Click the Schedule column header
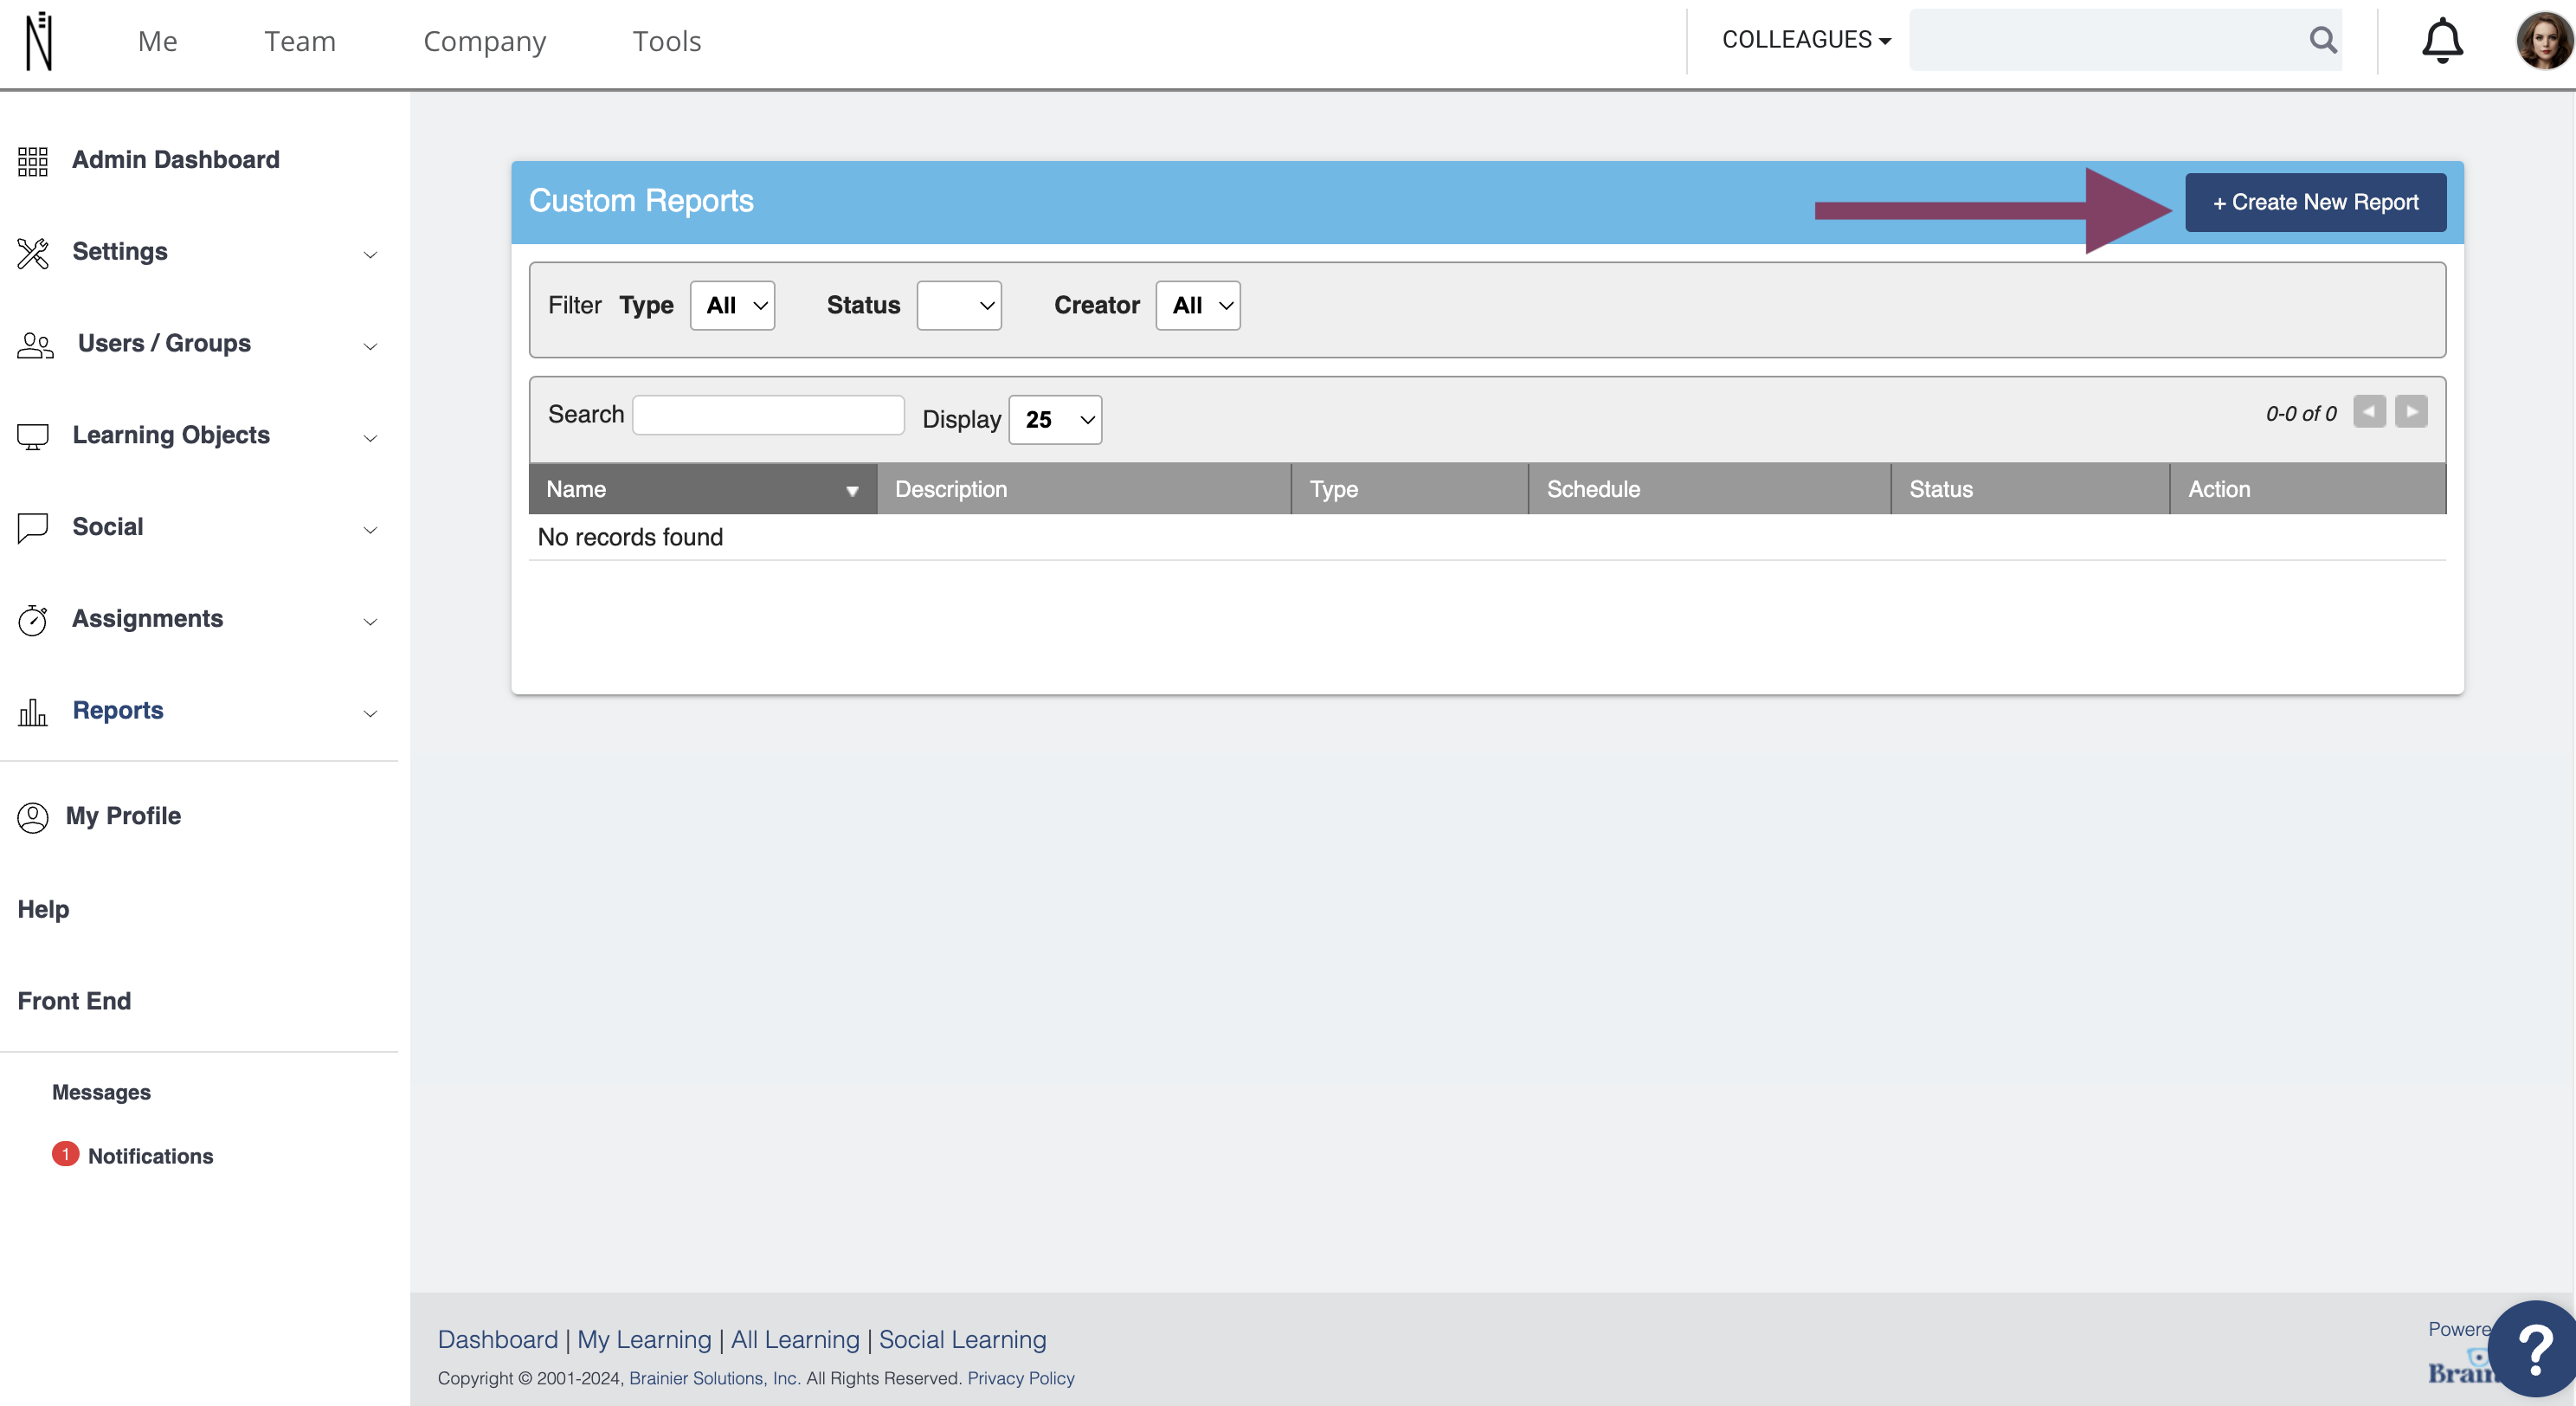Screen dimensions: 2576x1406 [1710, 489]
